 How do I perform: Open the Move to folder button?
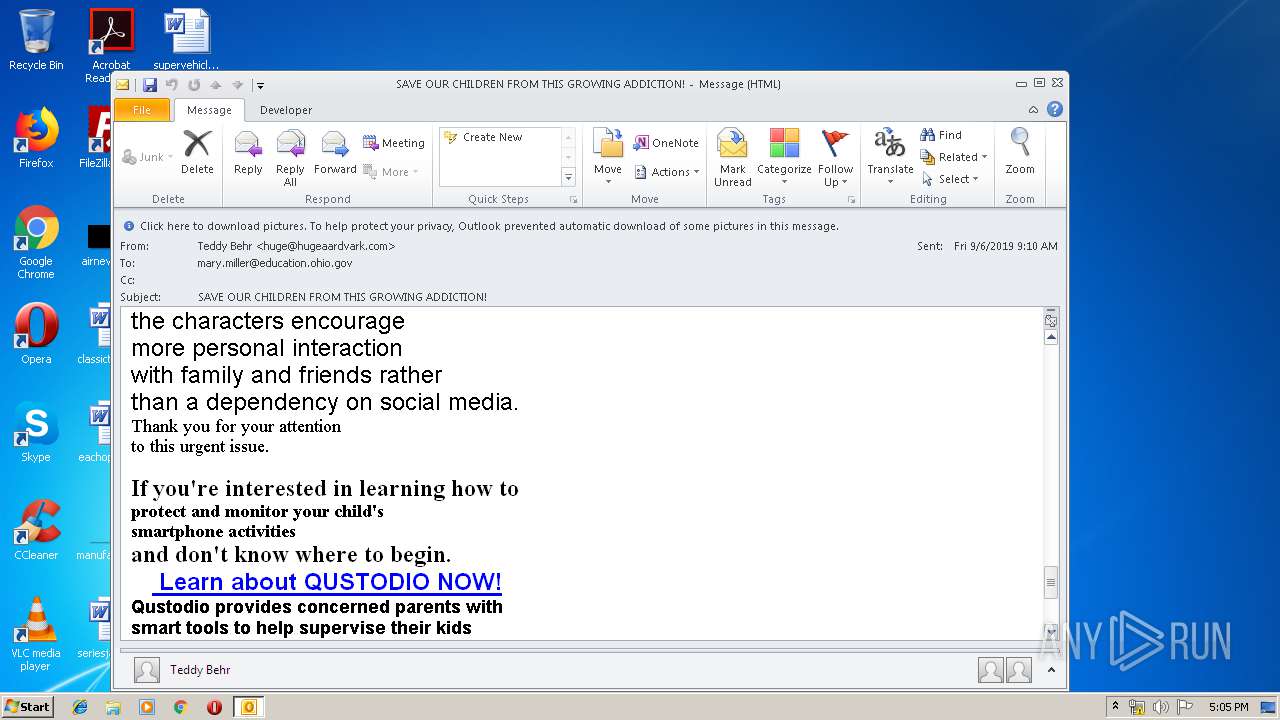(608, 157)
